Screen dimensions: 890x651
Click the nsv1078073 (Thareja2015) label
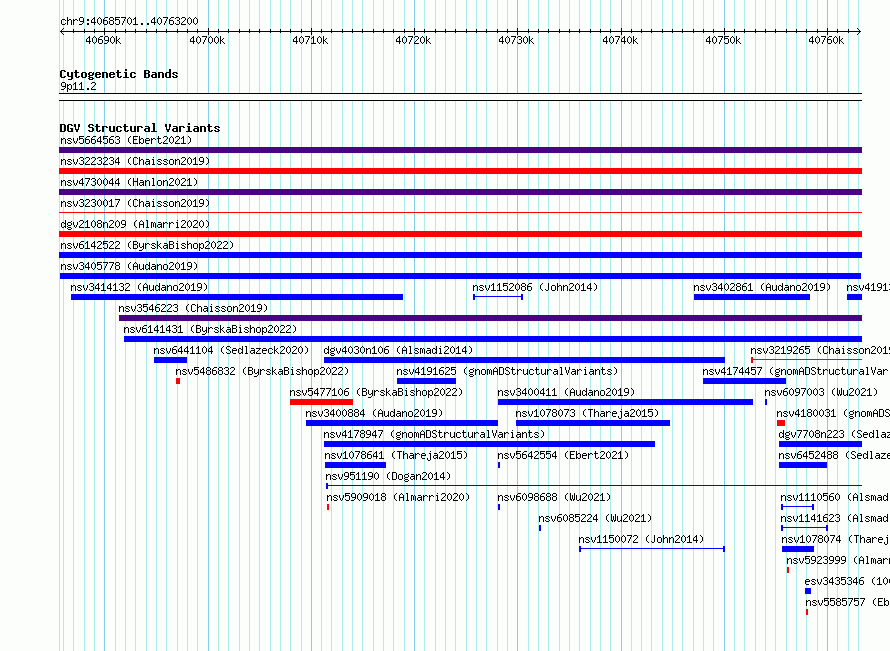[587, 413]
